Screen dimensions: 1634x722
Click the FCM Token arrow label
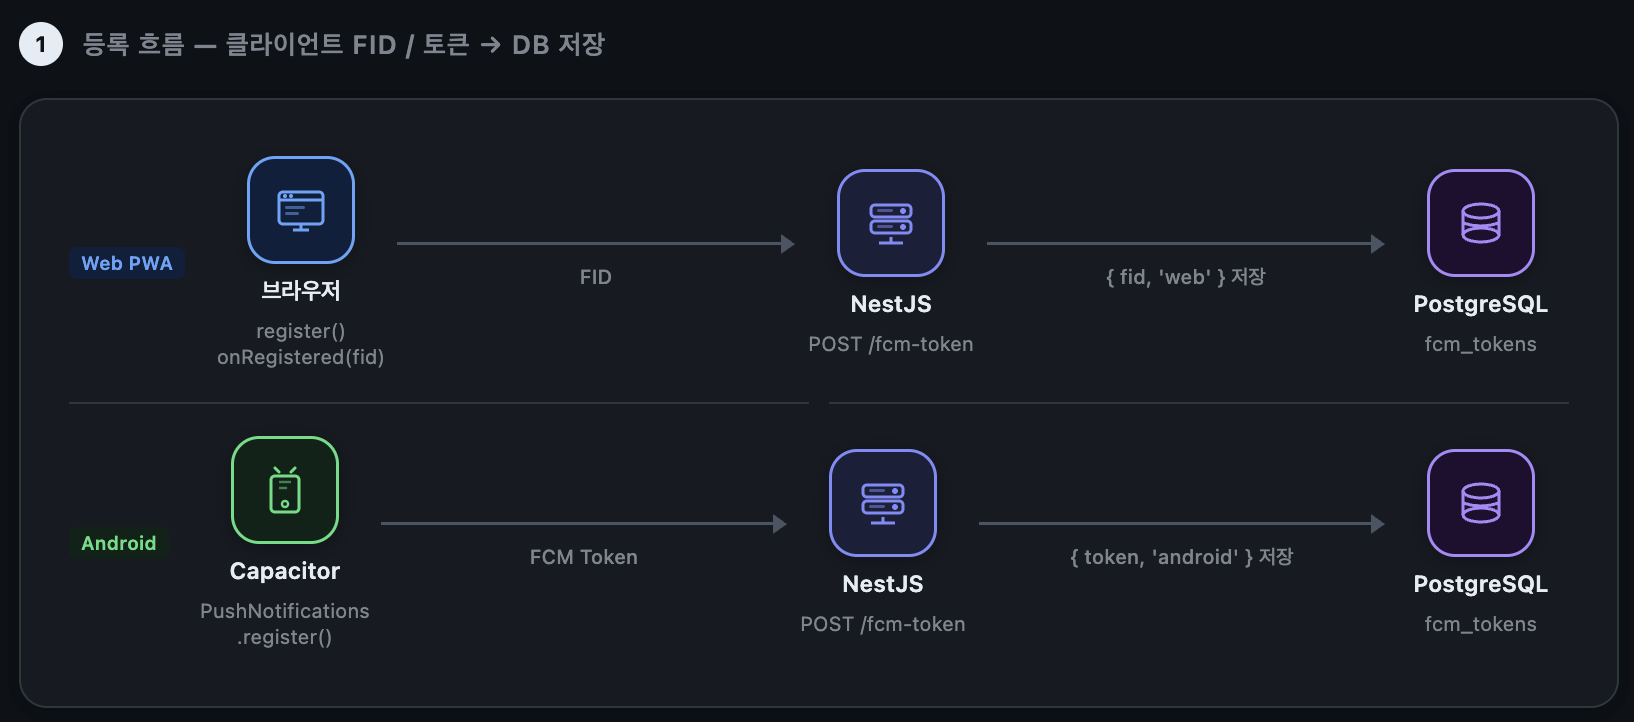coord(584,557)
